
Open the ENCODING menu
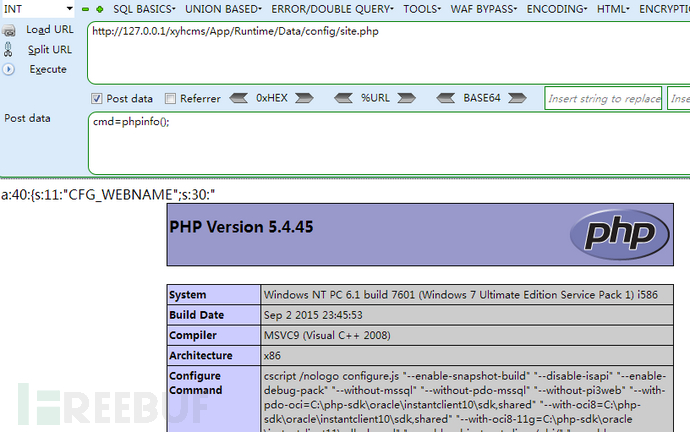(x=557, y=9)
